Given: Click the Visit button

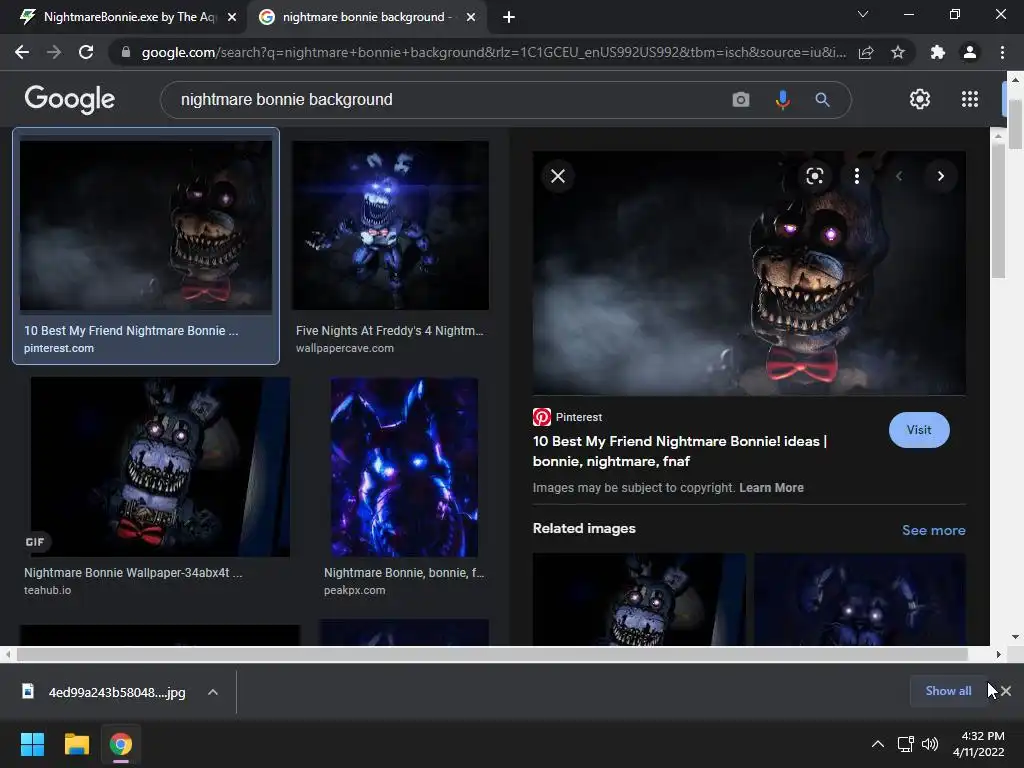Looking at the screenshot, I should 919,430.
